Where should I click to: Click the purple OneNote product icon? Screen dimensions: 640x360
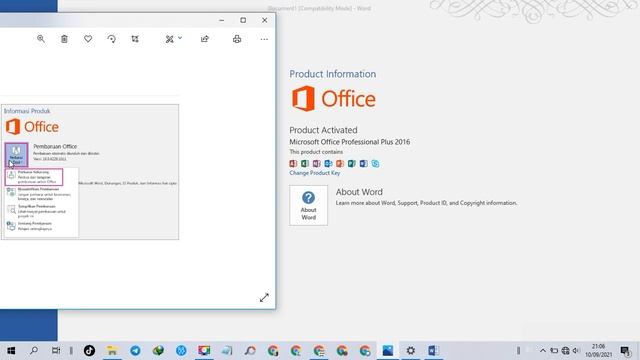[316, 164]
